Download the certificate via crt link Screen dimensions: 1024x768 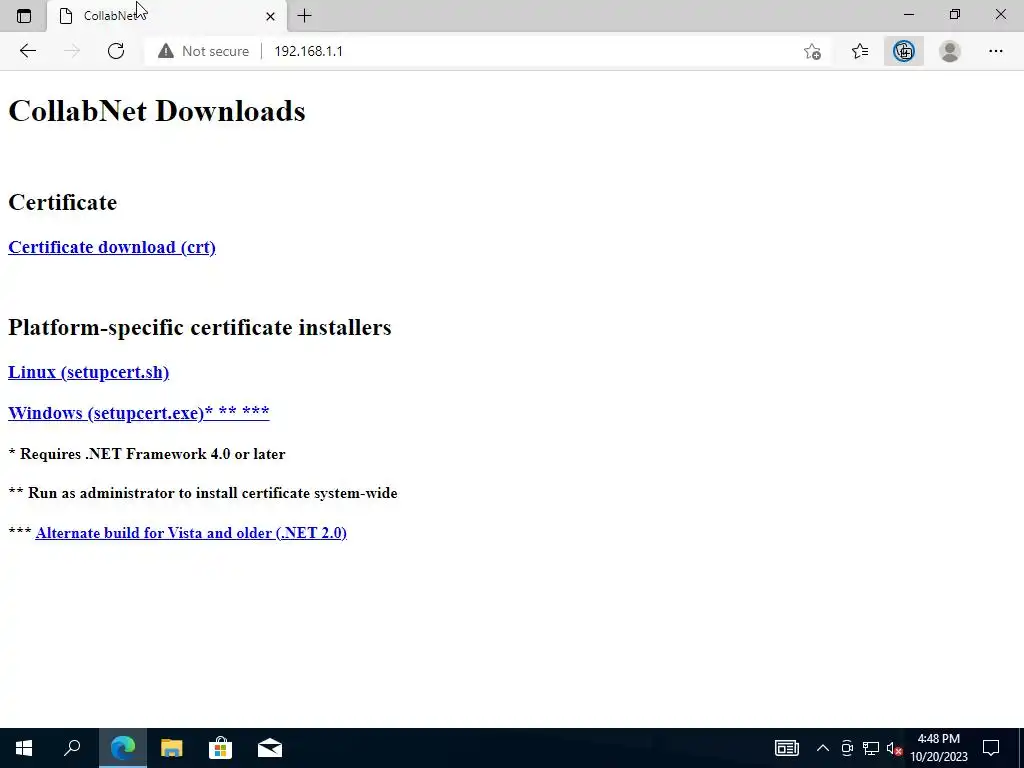tap(112, 247)
